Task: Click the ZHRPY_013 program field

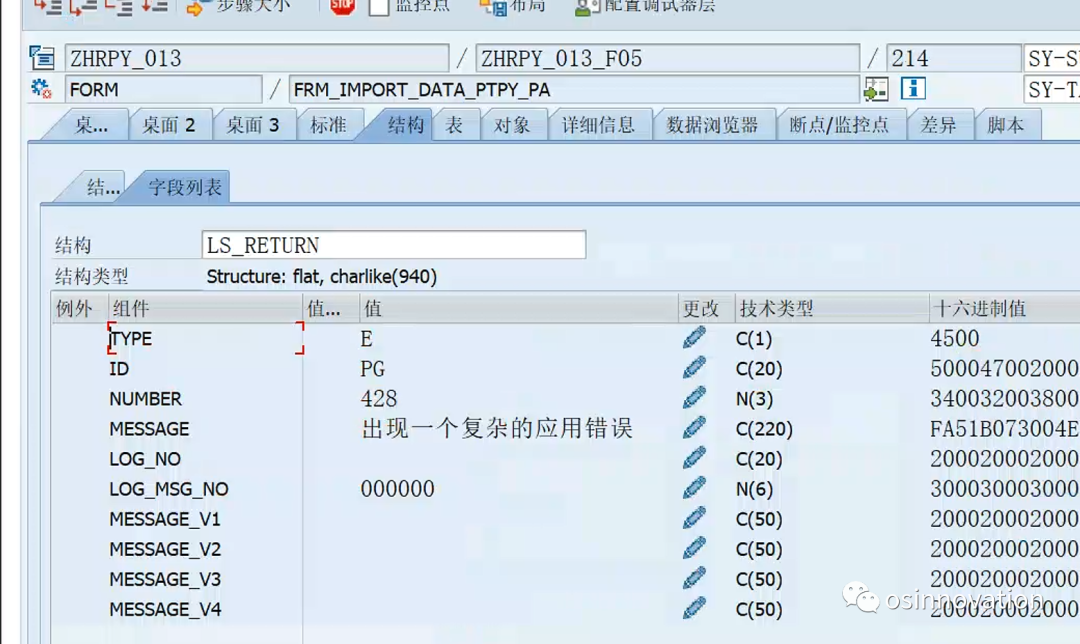Action: click(257, 59)
